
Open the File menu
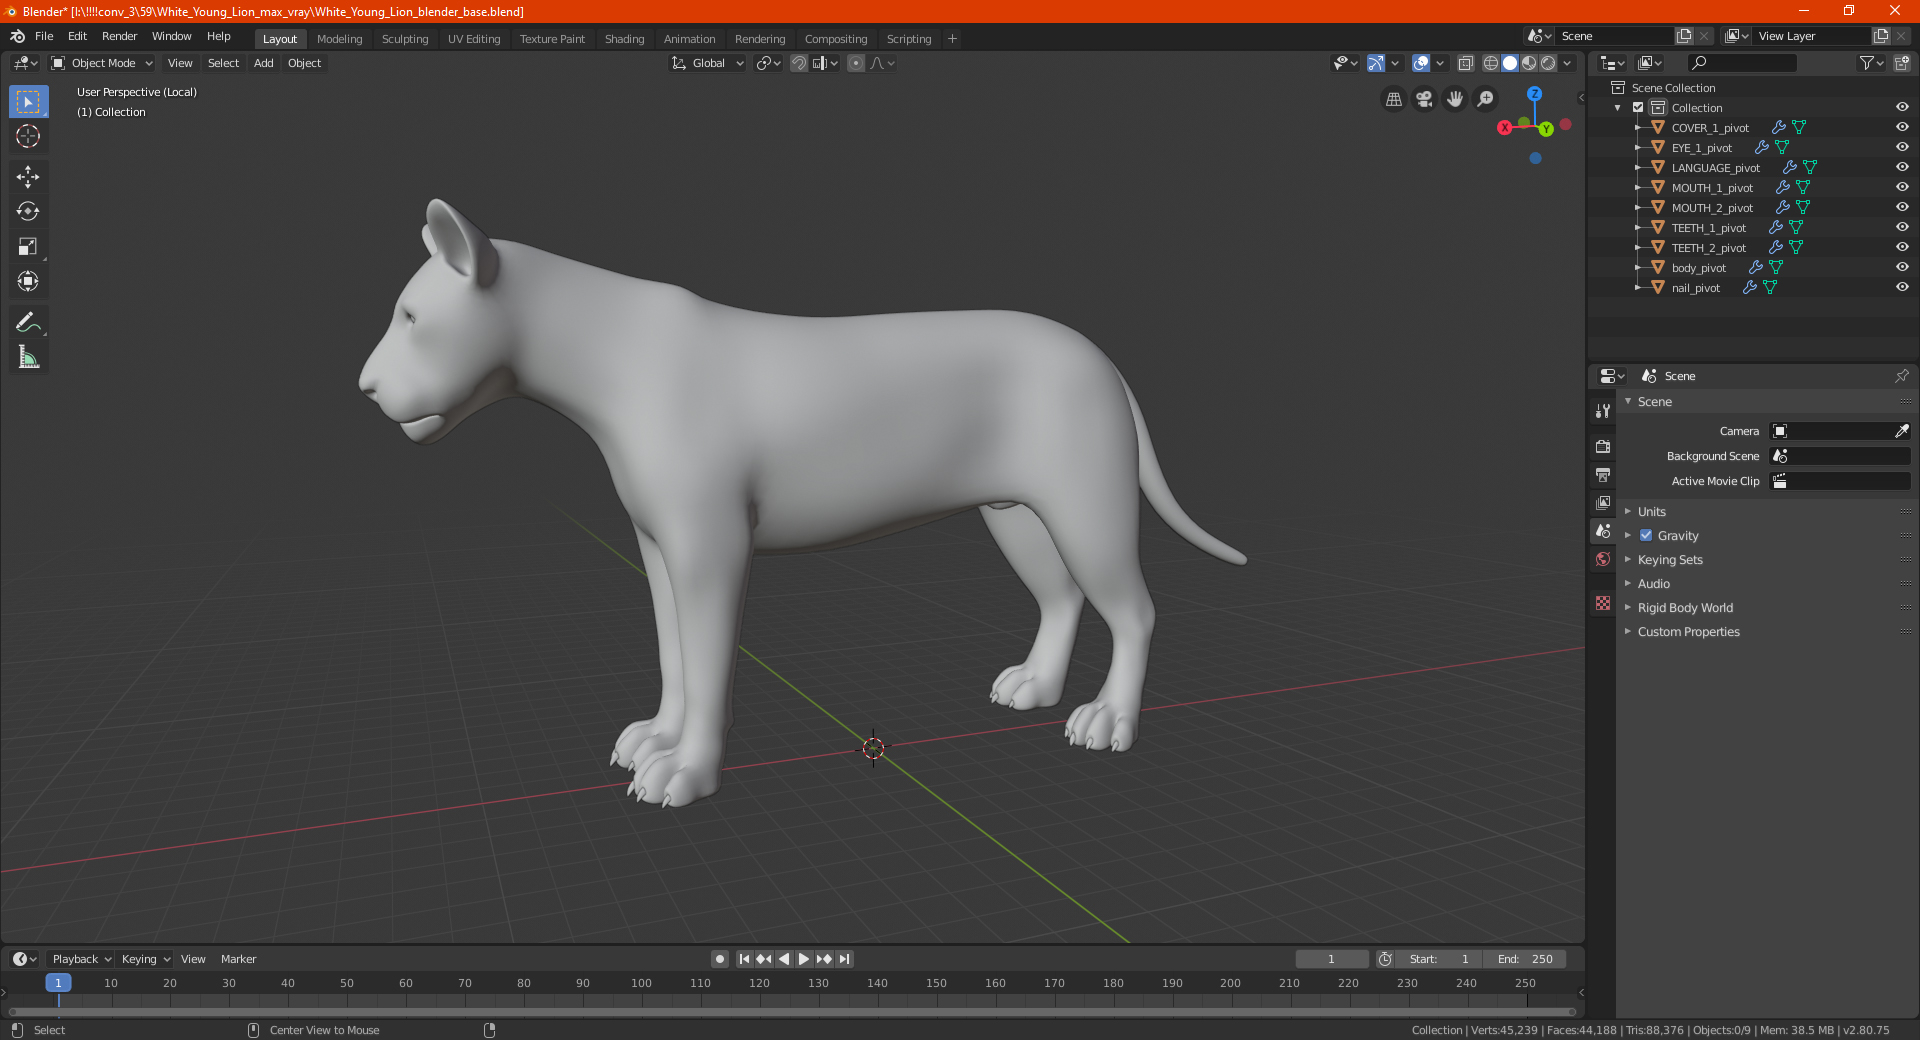coord(44,36)
